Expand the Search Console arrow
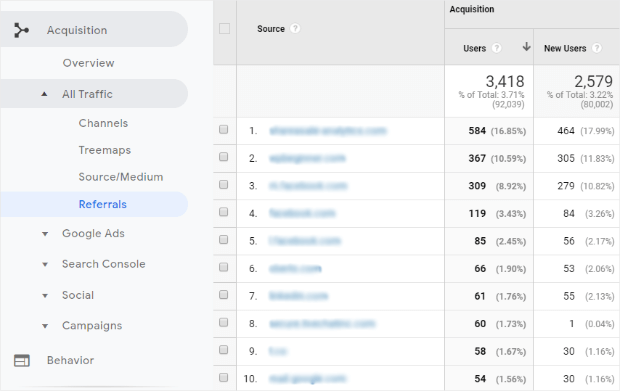620x391 pixels. coord(45,264)
